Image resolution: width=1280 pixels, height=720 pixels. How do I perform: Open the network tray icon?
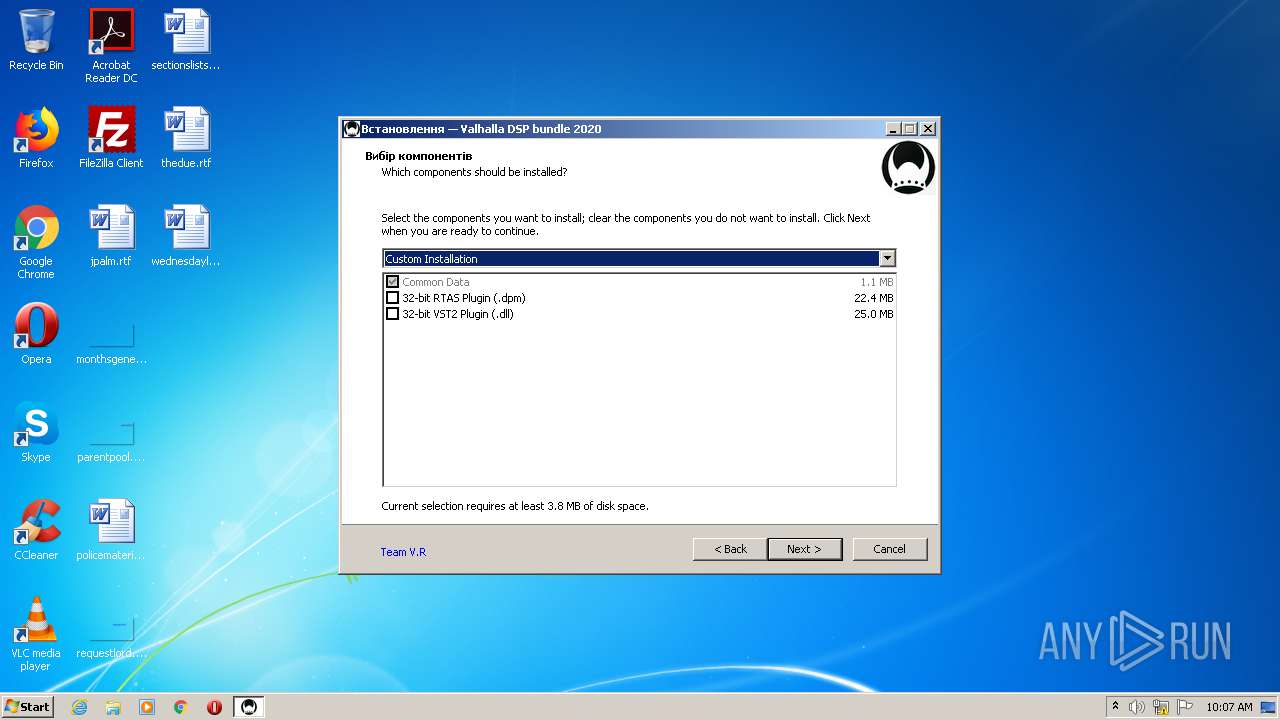click(1161, 707)
